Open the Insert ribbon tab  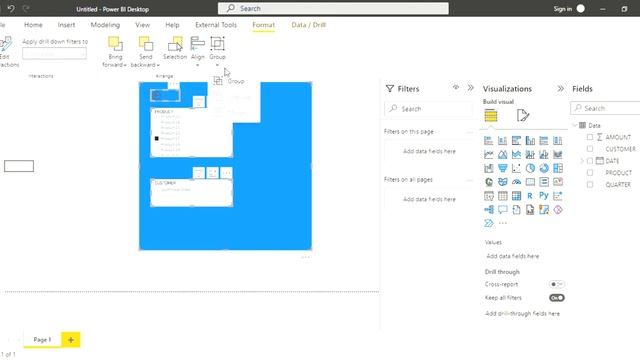(66, 25)
